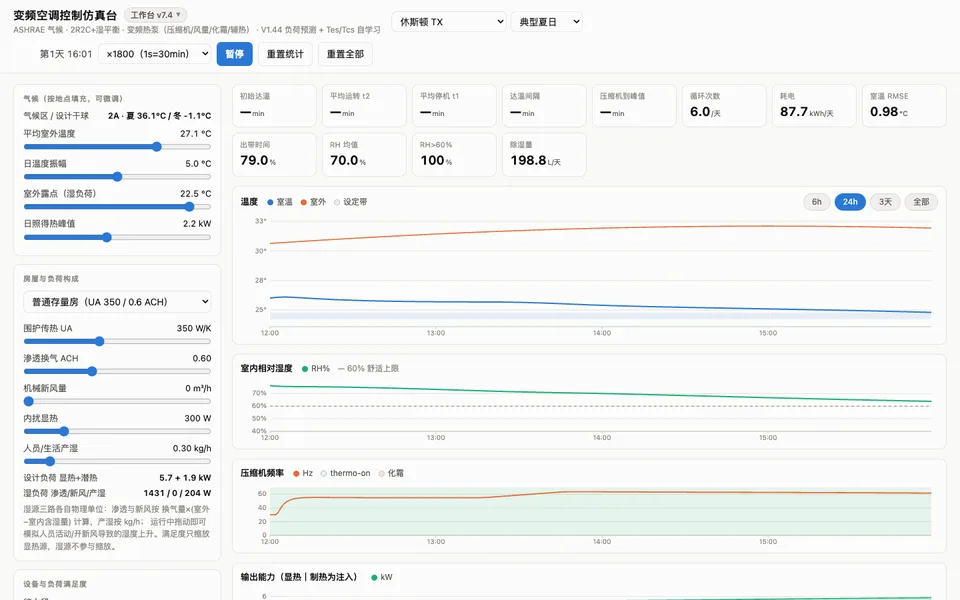Click the 室温 RMSE 0.98 card
The width and height of the screenshot is (960, 600).
(x=904, y=105)
